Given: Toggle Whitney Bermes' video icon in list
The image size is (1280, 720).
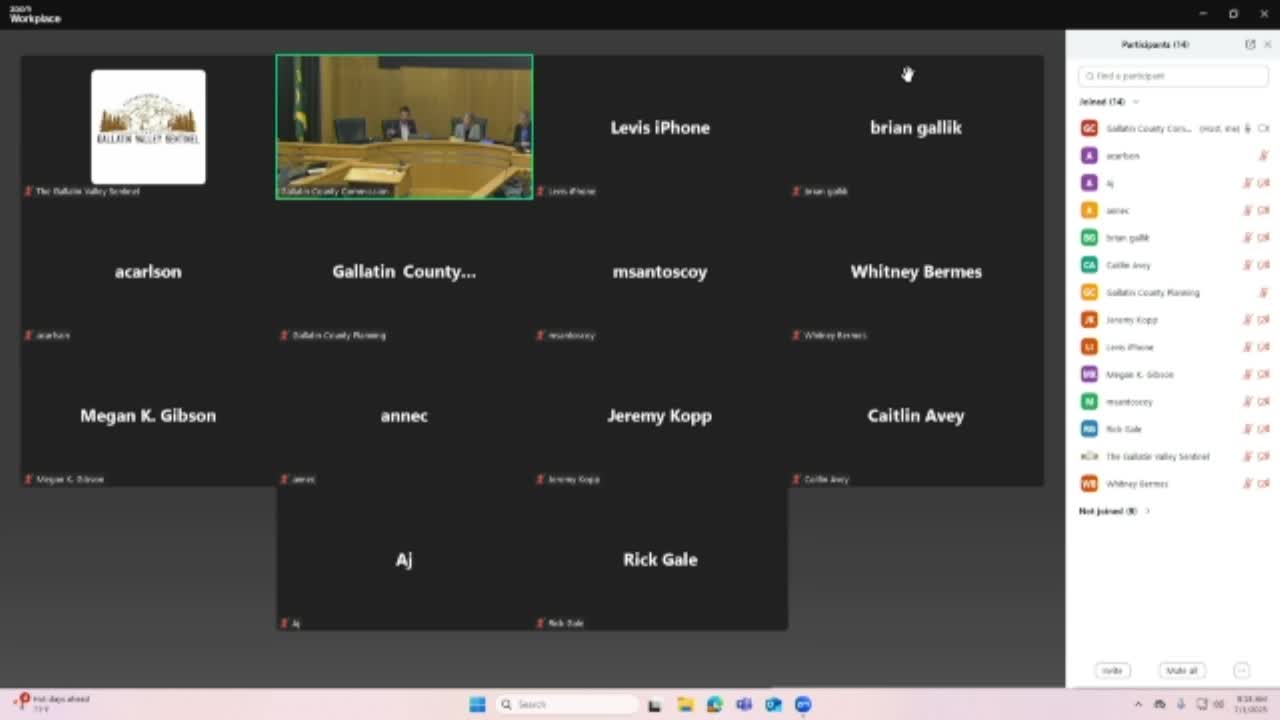Looking at the screenshot, I should (1264, 484).
